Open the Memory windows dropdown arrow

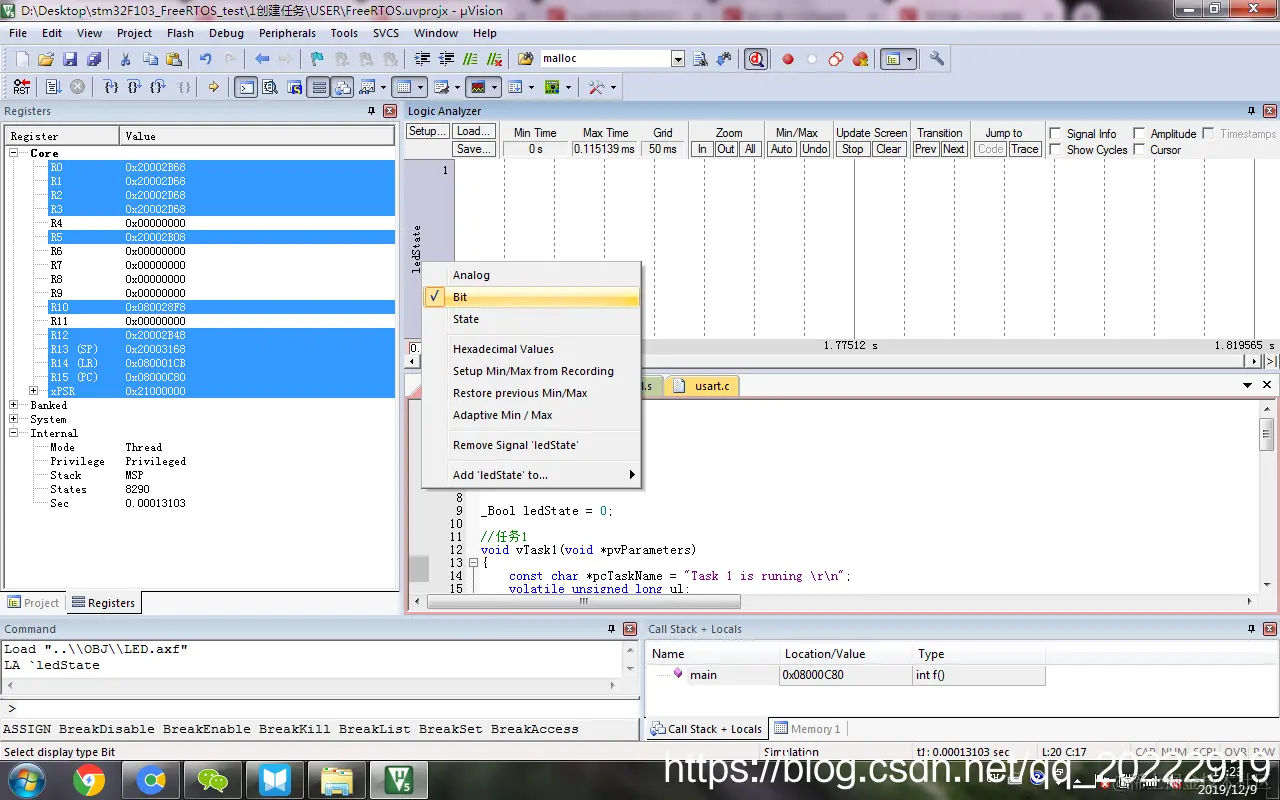pyautogui.click(x=421, y=87)
